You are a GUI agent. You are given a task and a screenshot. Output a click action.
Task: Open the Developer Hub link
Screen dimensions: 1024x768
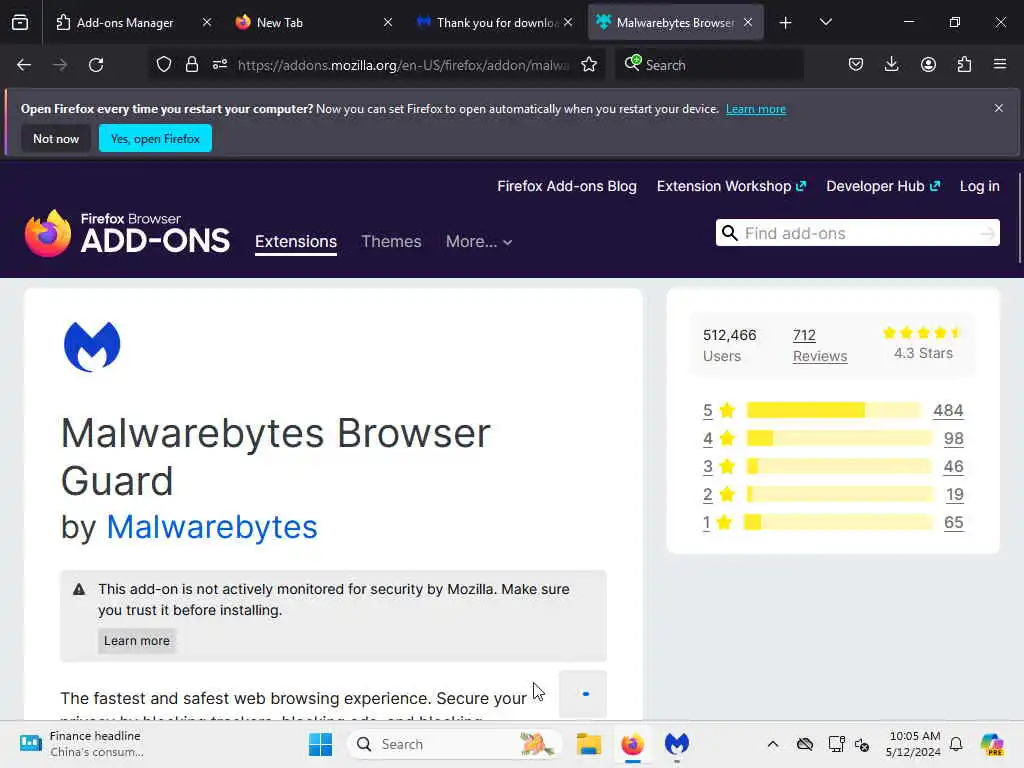883,186
